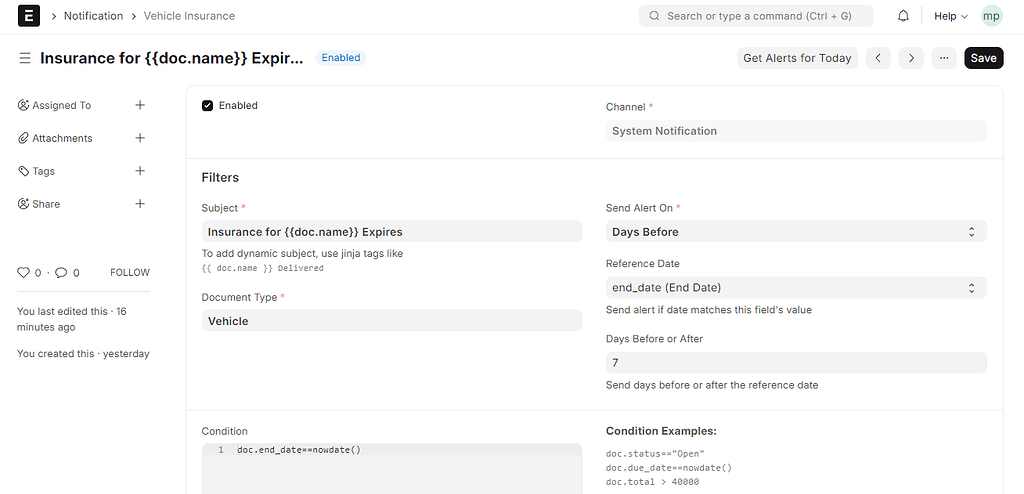Uncheck the Enabled checkbox

tap(208, 106)
